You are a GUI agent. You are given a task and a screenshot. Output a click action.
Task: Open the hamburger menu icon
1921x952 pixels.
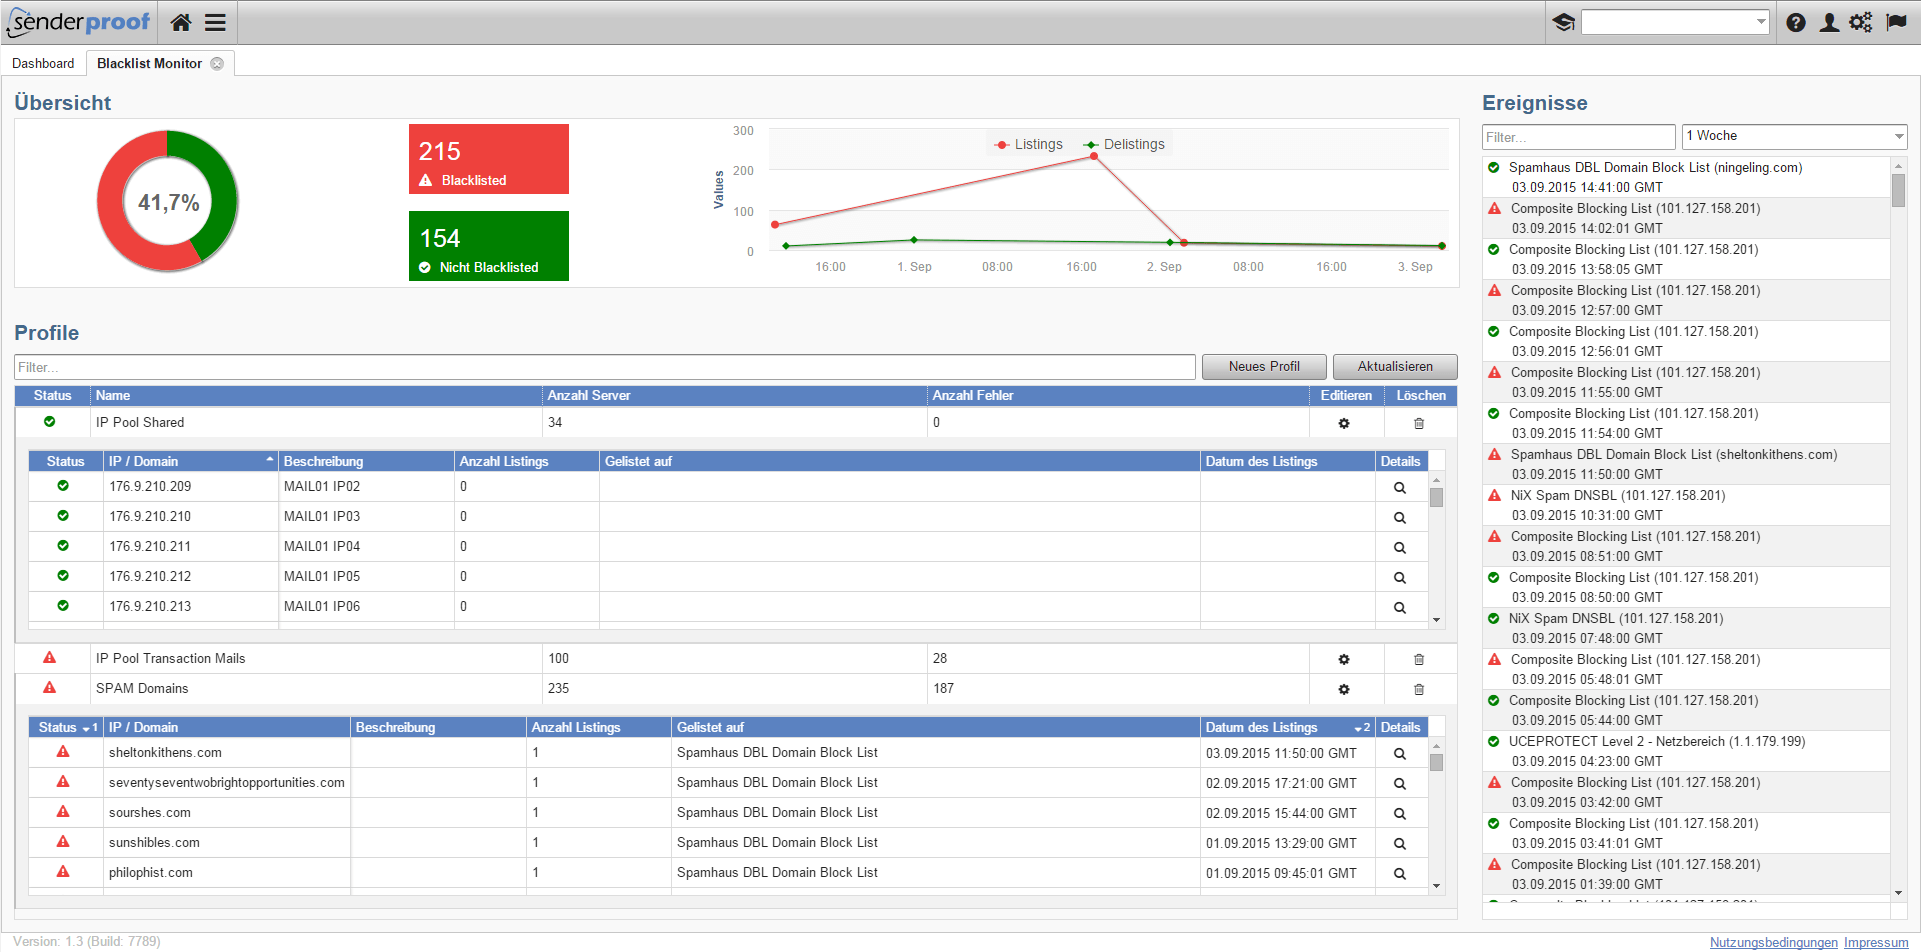[215, 22]
